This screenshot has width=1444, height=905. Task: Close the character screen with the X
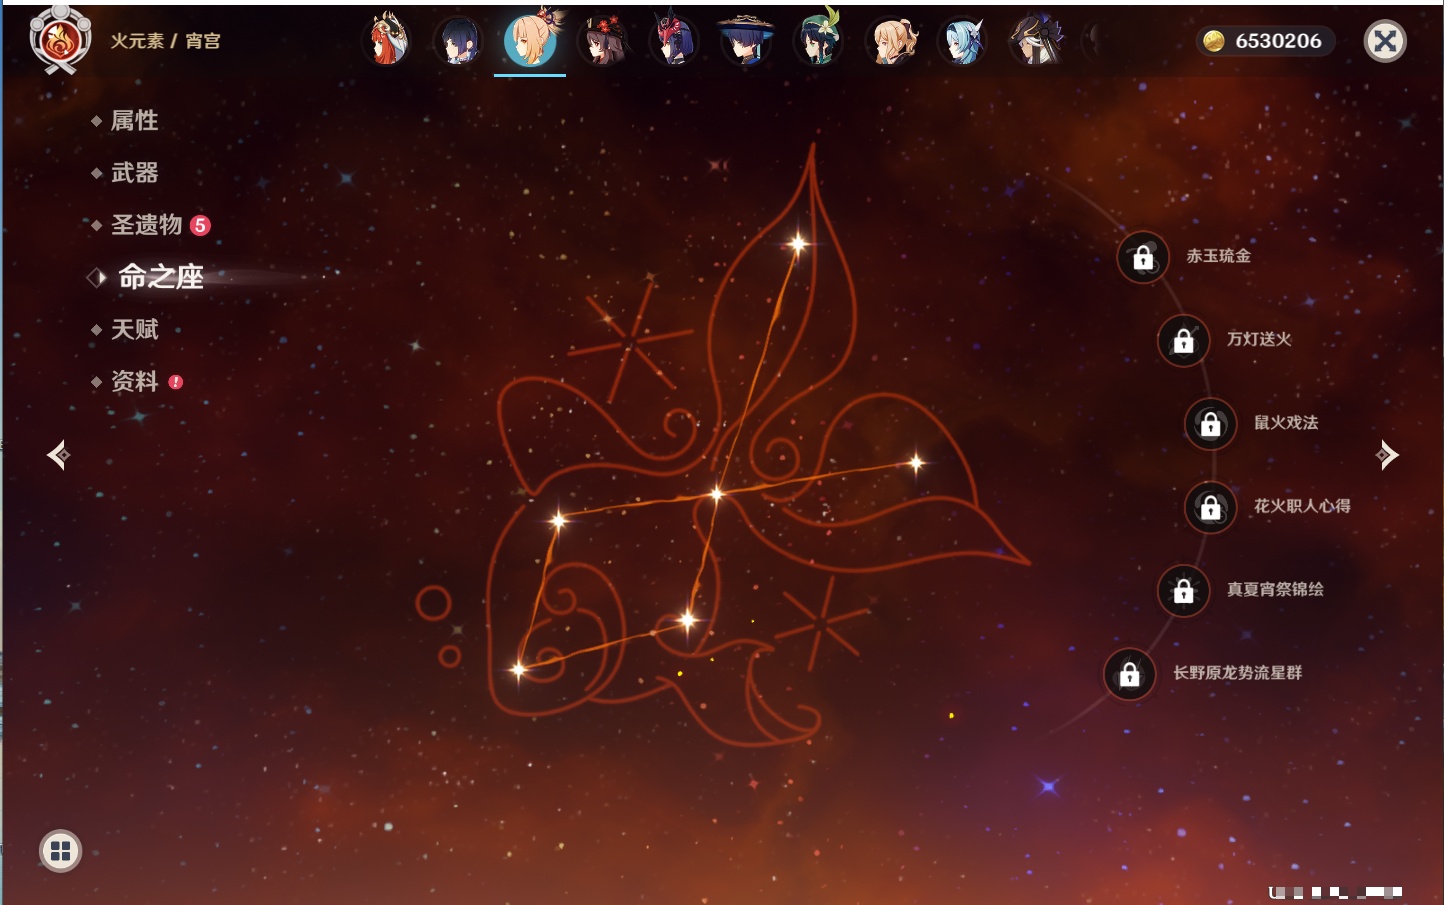1385,41
